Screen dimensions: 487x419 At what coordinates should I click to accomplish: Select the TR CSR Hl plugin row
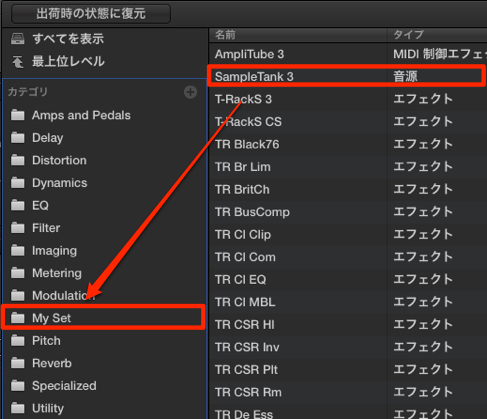coord(348,324)
